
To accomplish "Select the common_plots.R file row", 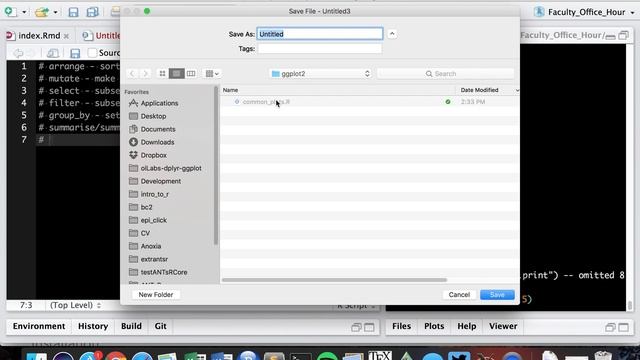I will coord(370,102).
